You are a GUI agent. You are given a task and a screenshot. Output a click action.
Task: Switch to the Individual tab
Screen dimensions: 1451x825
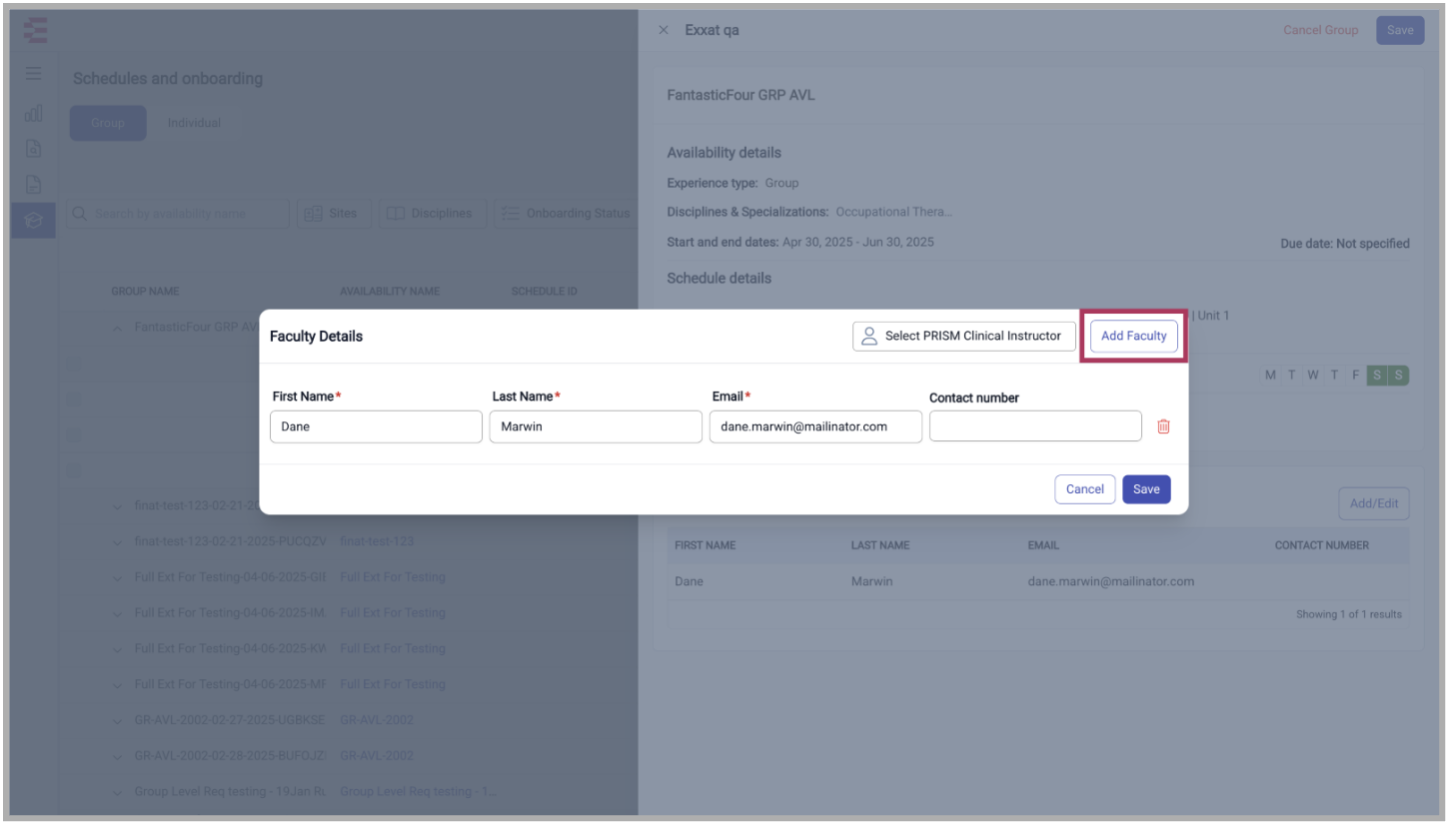coord(194,123)
